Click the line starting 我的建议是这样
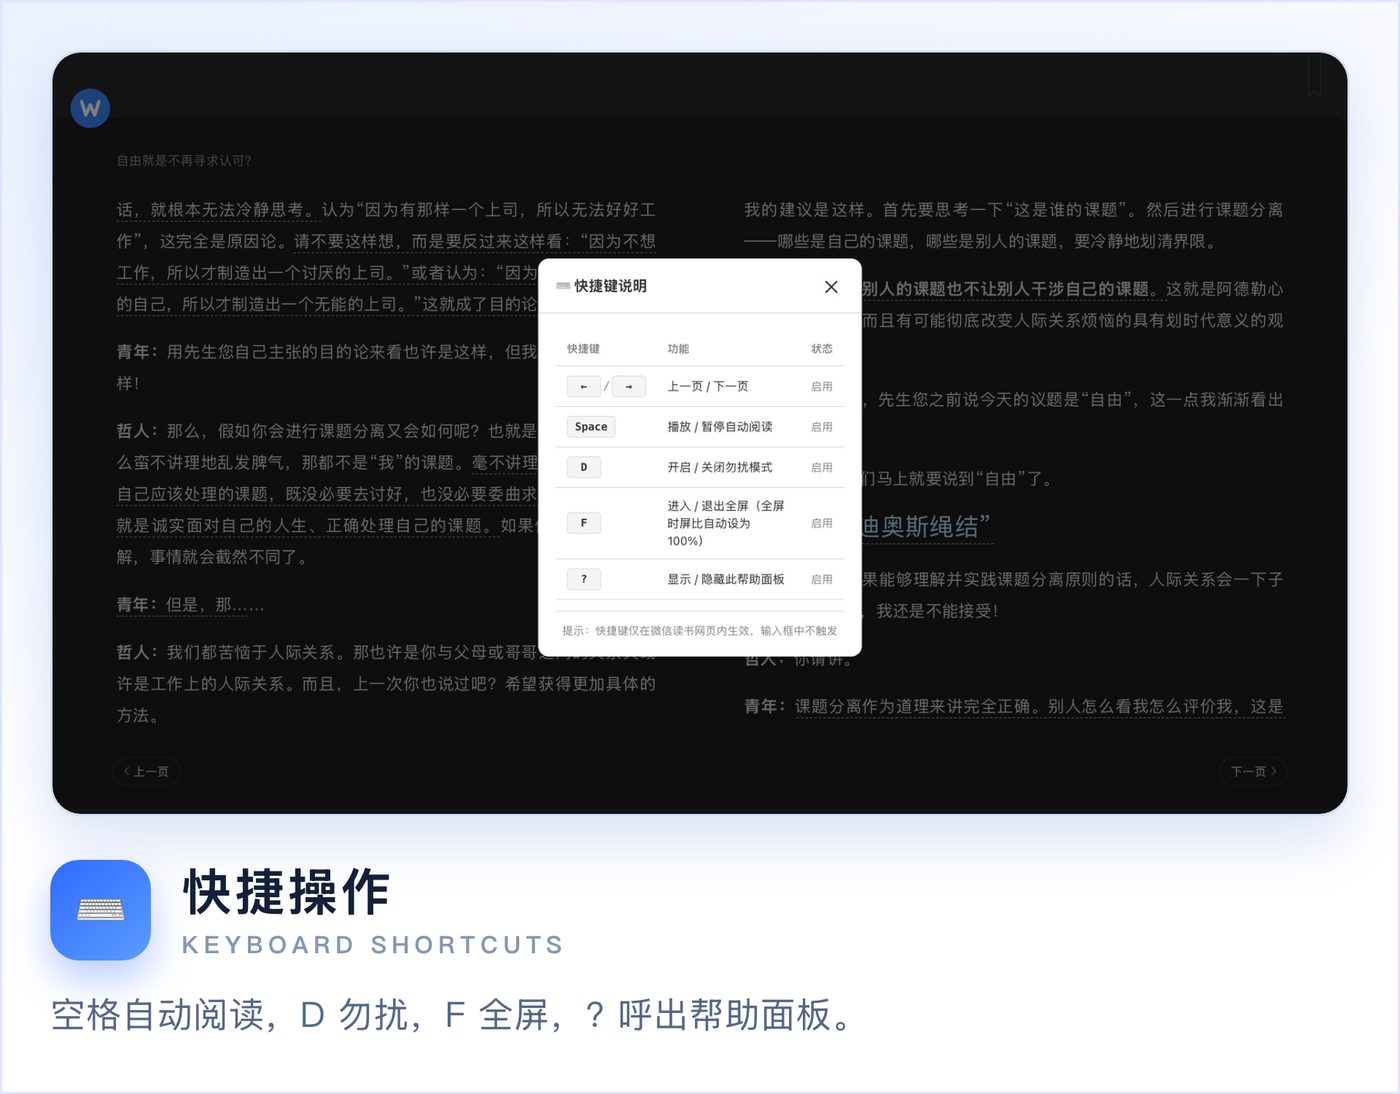Viewport: 1400px width, 1094px height. 1013,210
